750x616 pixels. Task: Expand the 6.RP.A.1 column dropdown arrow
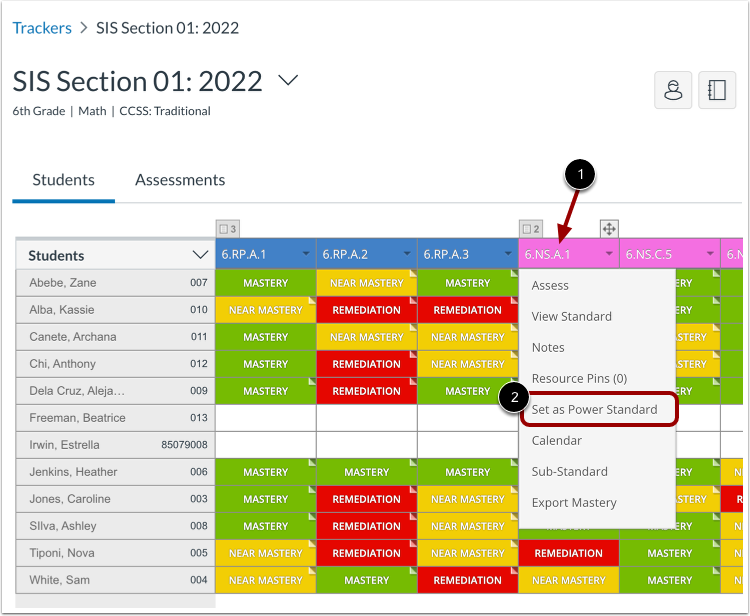[x=306, y=254]
